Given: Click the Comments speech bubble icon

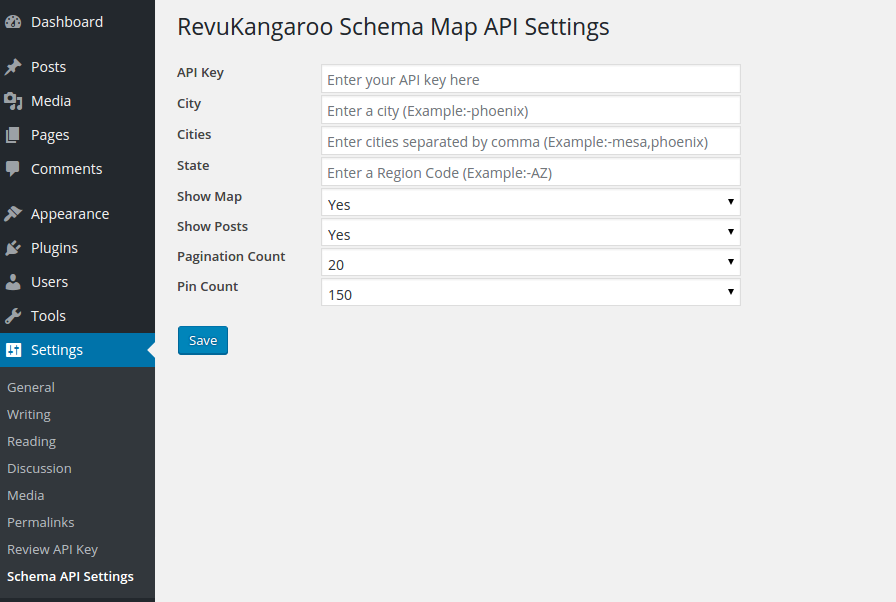Looking at the screenshot, I should click(x=13, y=168).
